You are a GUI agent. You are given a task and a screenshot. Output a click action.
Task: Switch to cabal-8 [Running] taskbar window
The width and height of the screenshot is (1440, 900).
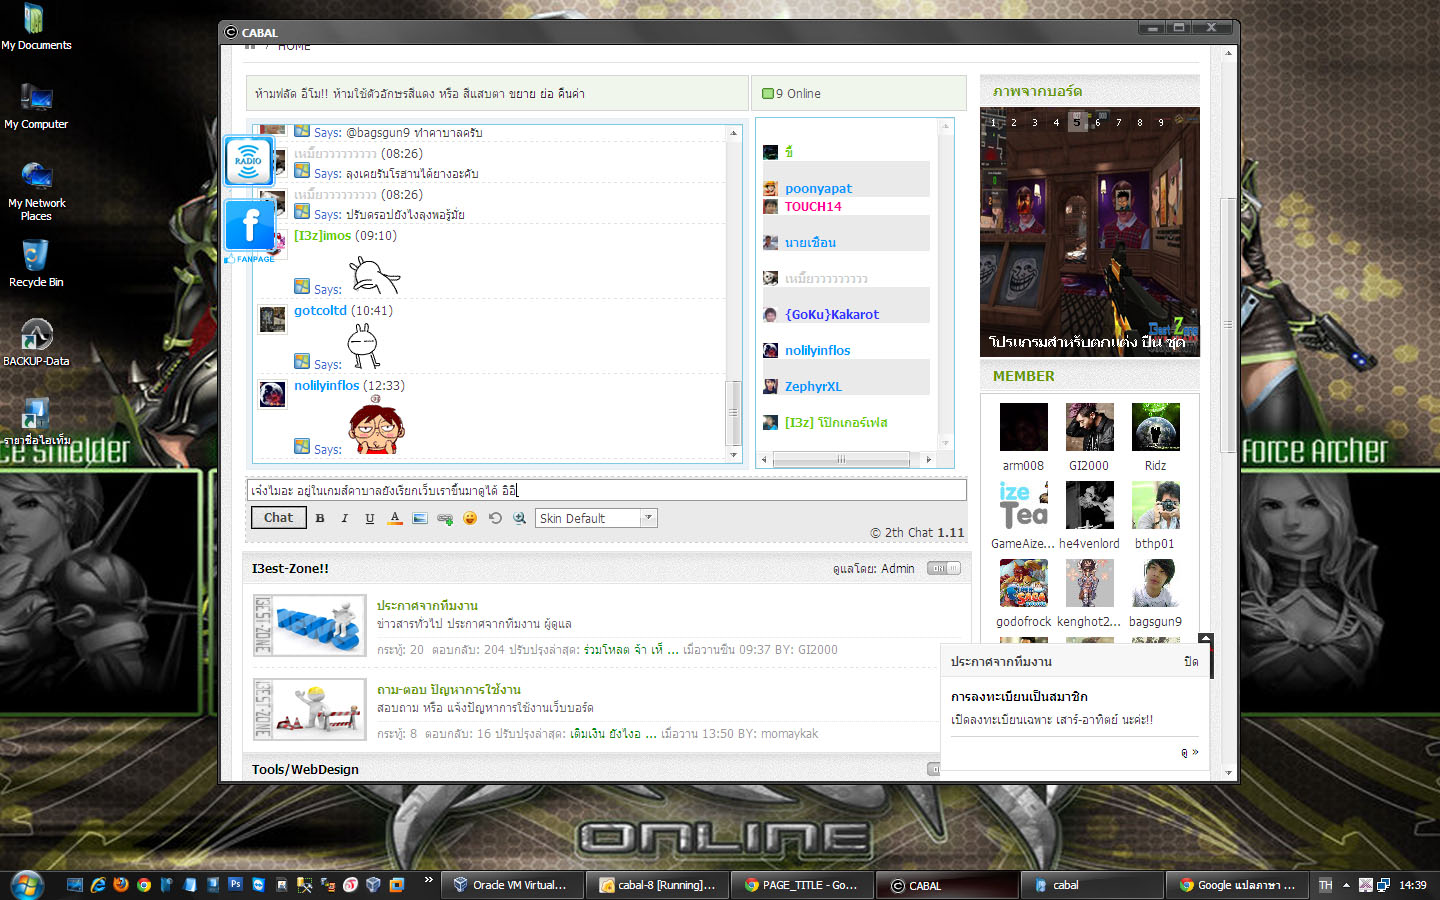657,885
